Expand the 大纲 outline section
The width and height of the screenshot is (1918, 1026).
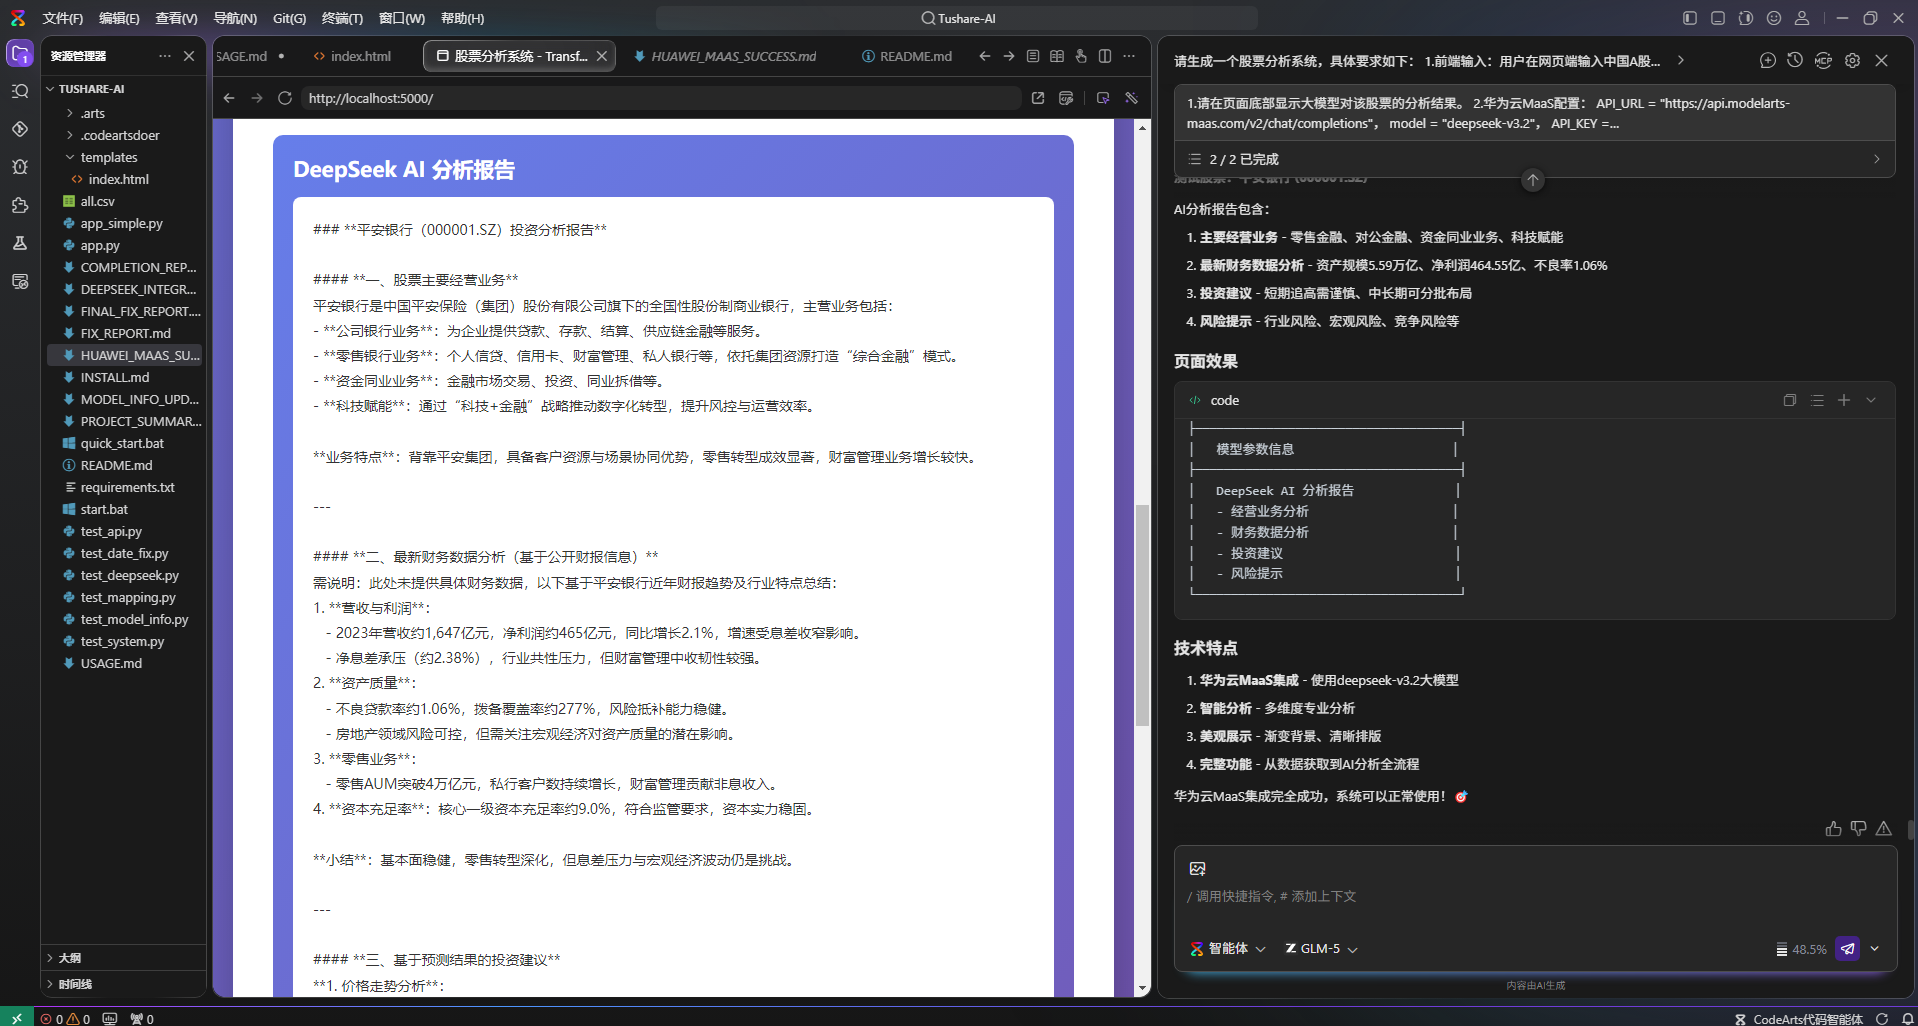[124, 958]
